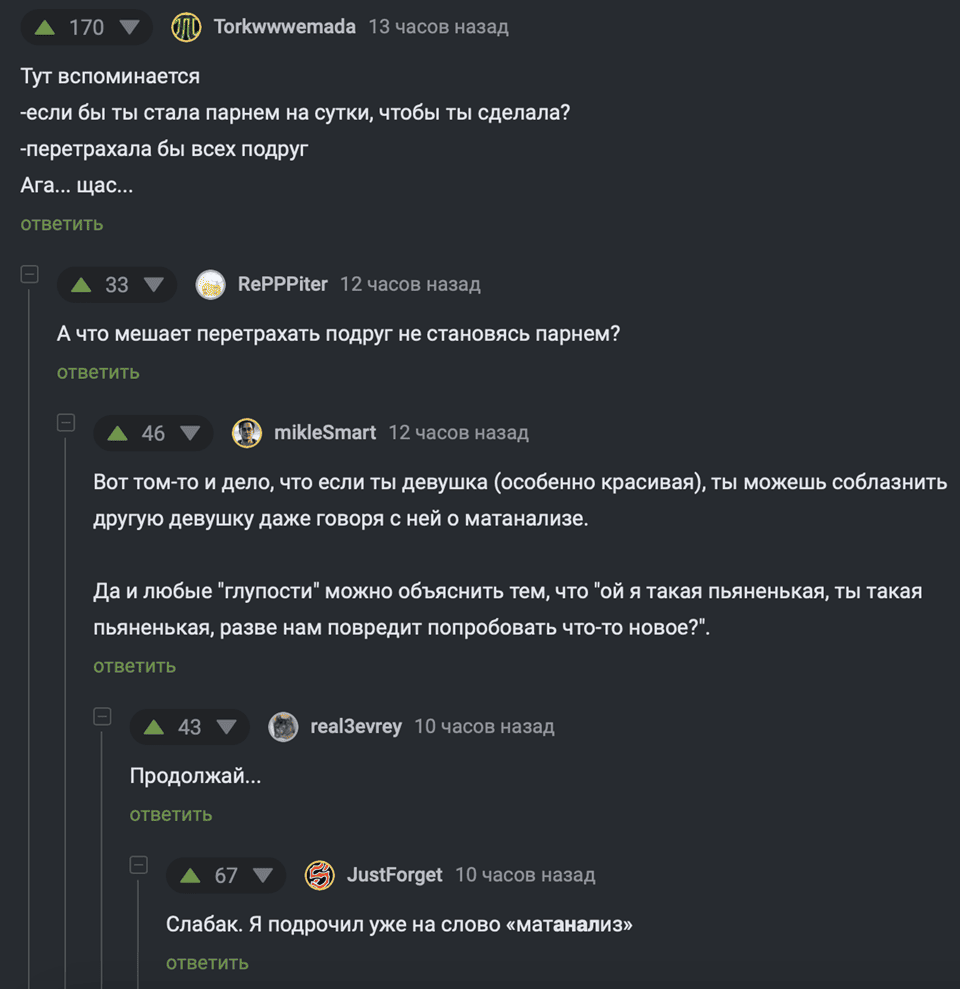This screenshot has height=989, width=960.
Task: Upvote real3evrey's "Продолжай..." comment
Action: (154, 726)
